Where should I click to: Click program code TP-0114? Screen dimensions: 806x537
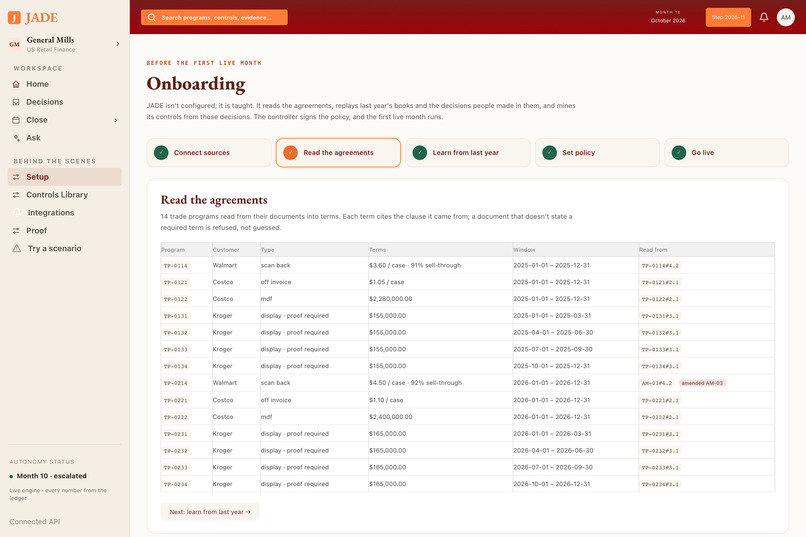coord(176,266)
